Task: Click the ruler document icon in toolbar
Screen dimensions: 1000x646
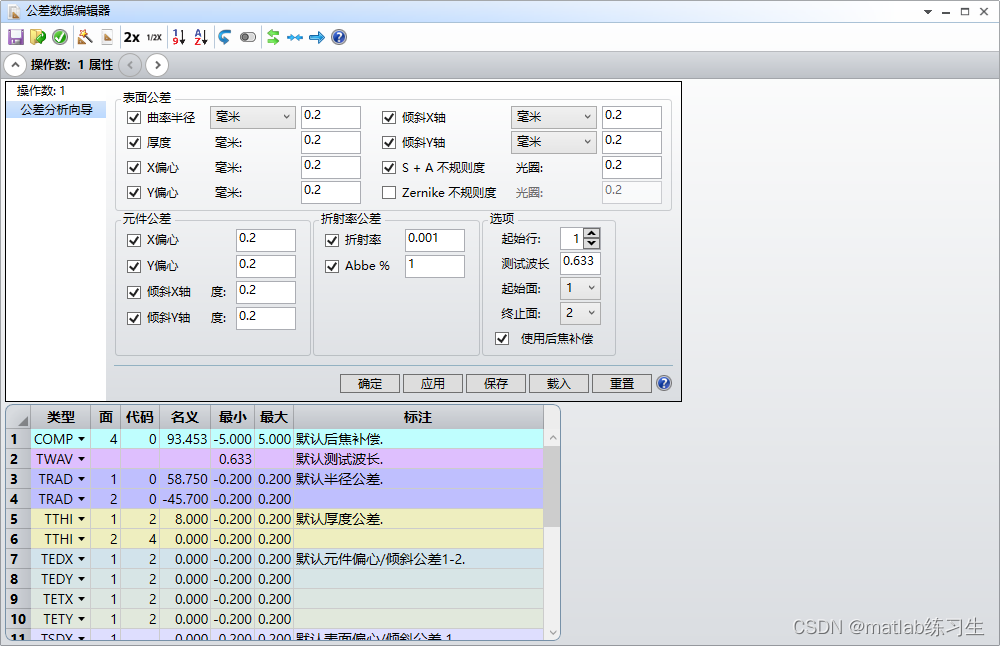Action: 107,37
